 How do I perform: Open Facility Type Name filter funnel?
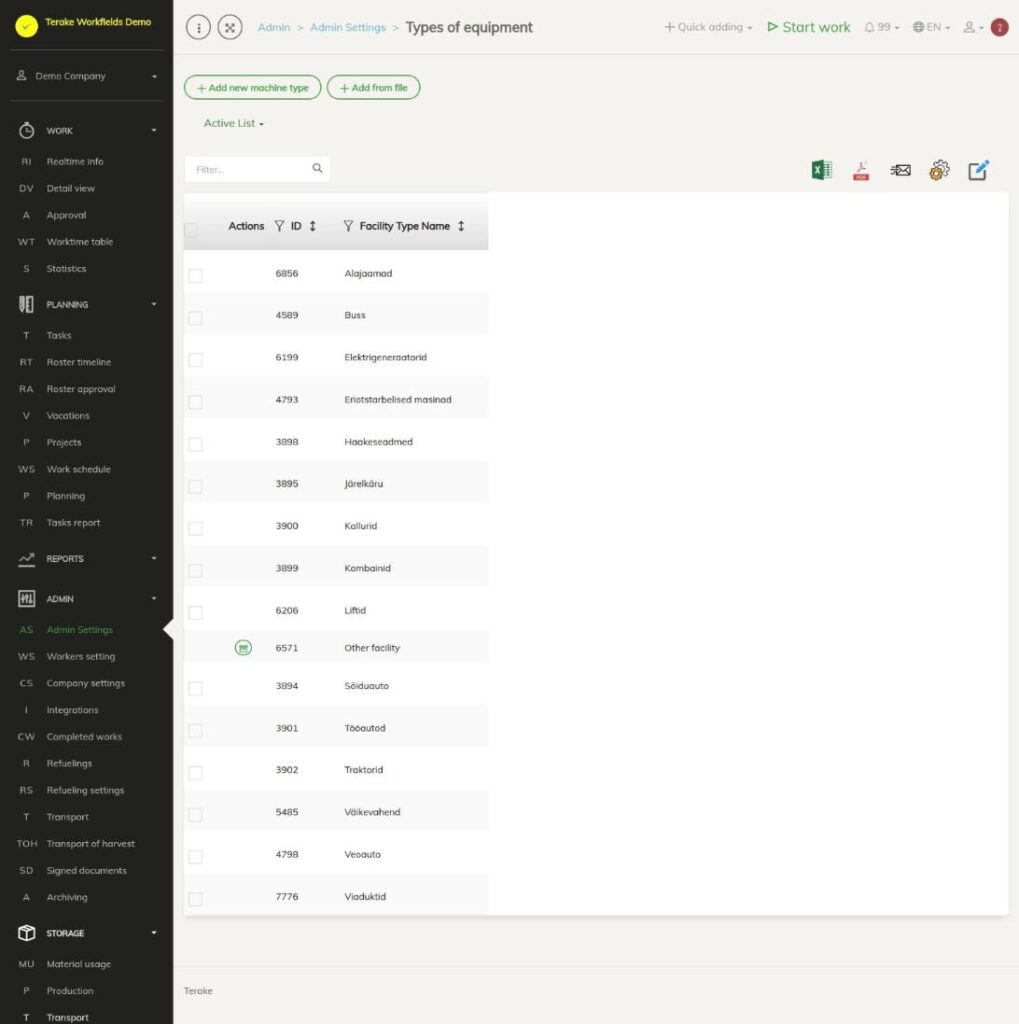point(348,226)
